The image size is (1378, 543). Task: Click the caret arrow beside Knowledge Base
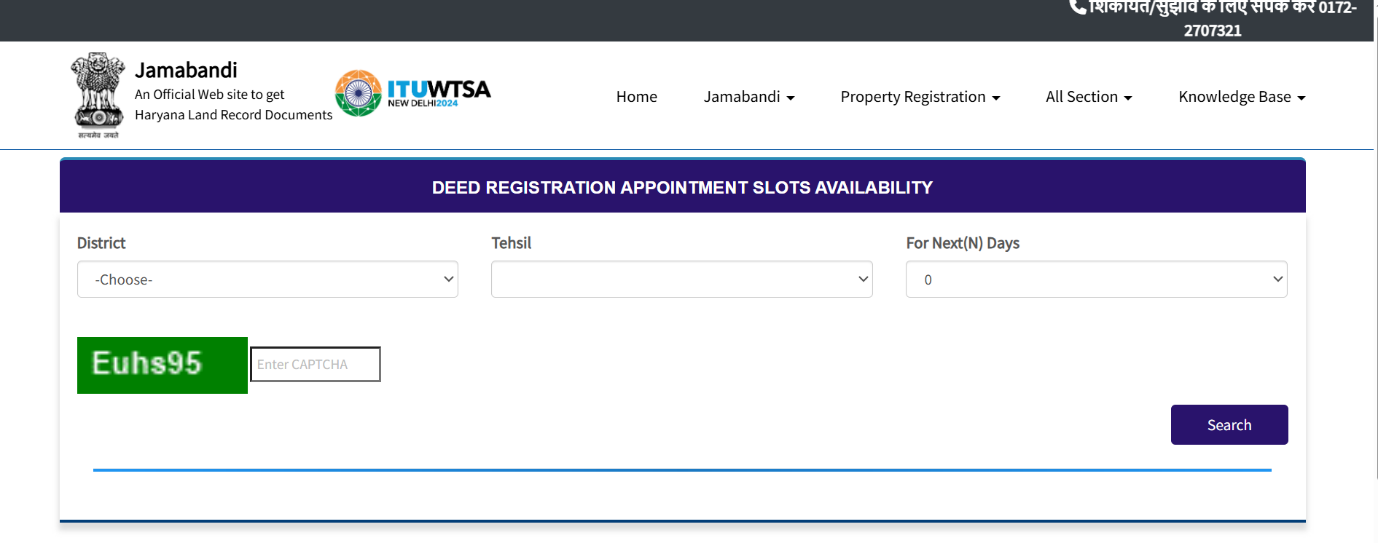point(1301,98)
